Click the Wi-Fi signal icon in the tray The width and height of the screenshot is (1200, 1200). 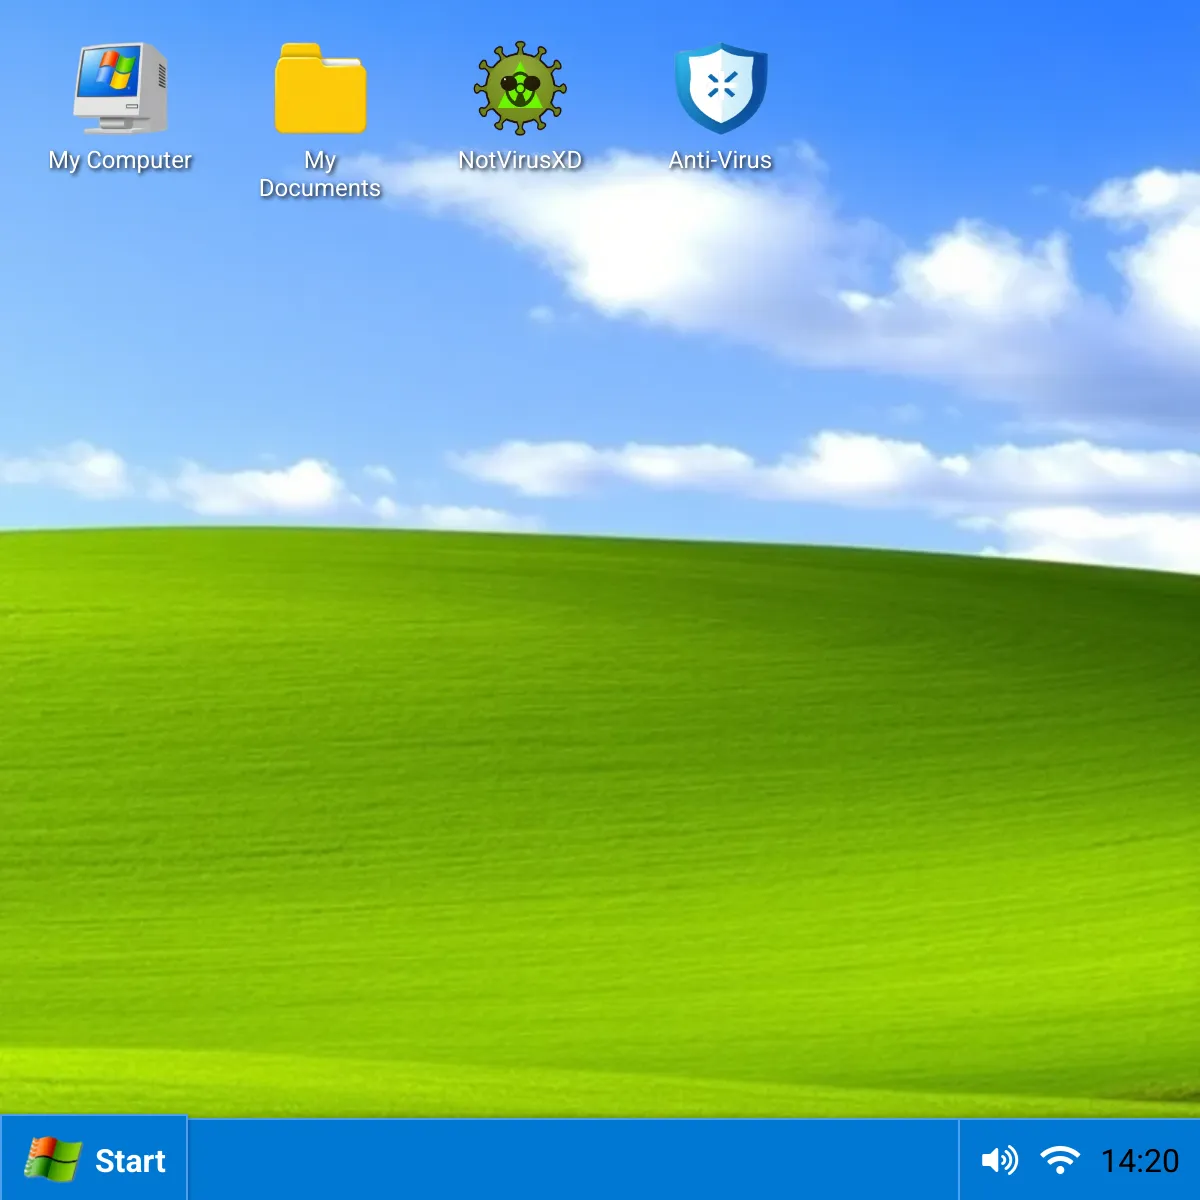click(1060, 1160)
